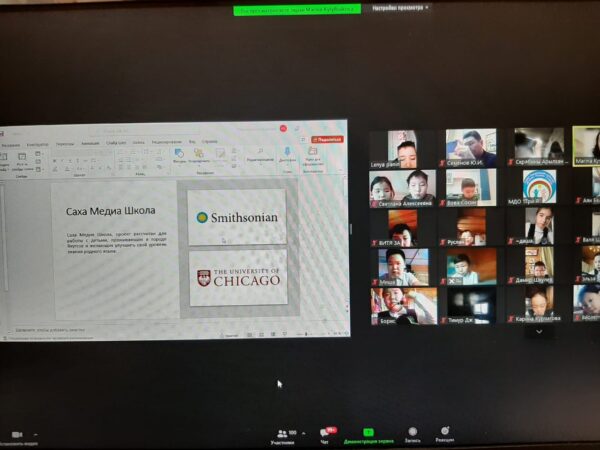This screenshot has height=450, width=600.
Task: Select the University of Chicago logo image
Action: point(238,278)
